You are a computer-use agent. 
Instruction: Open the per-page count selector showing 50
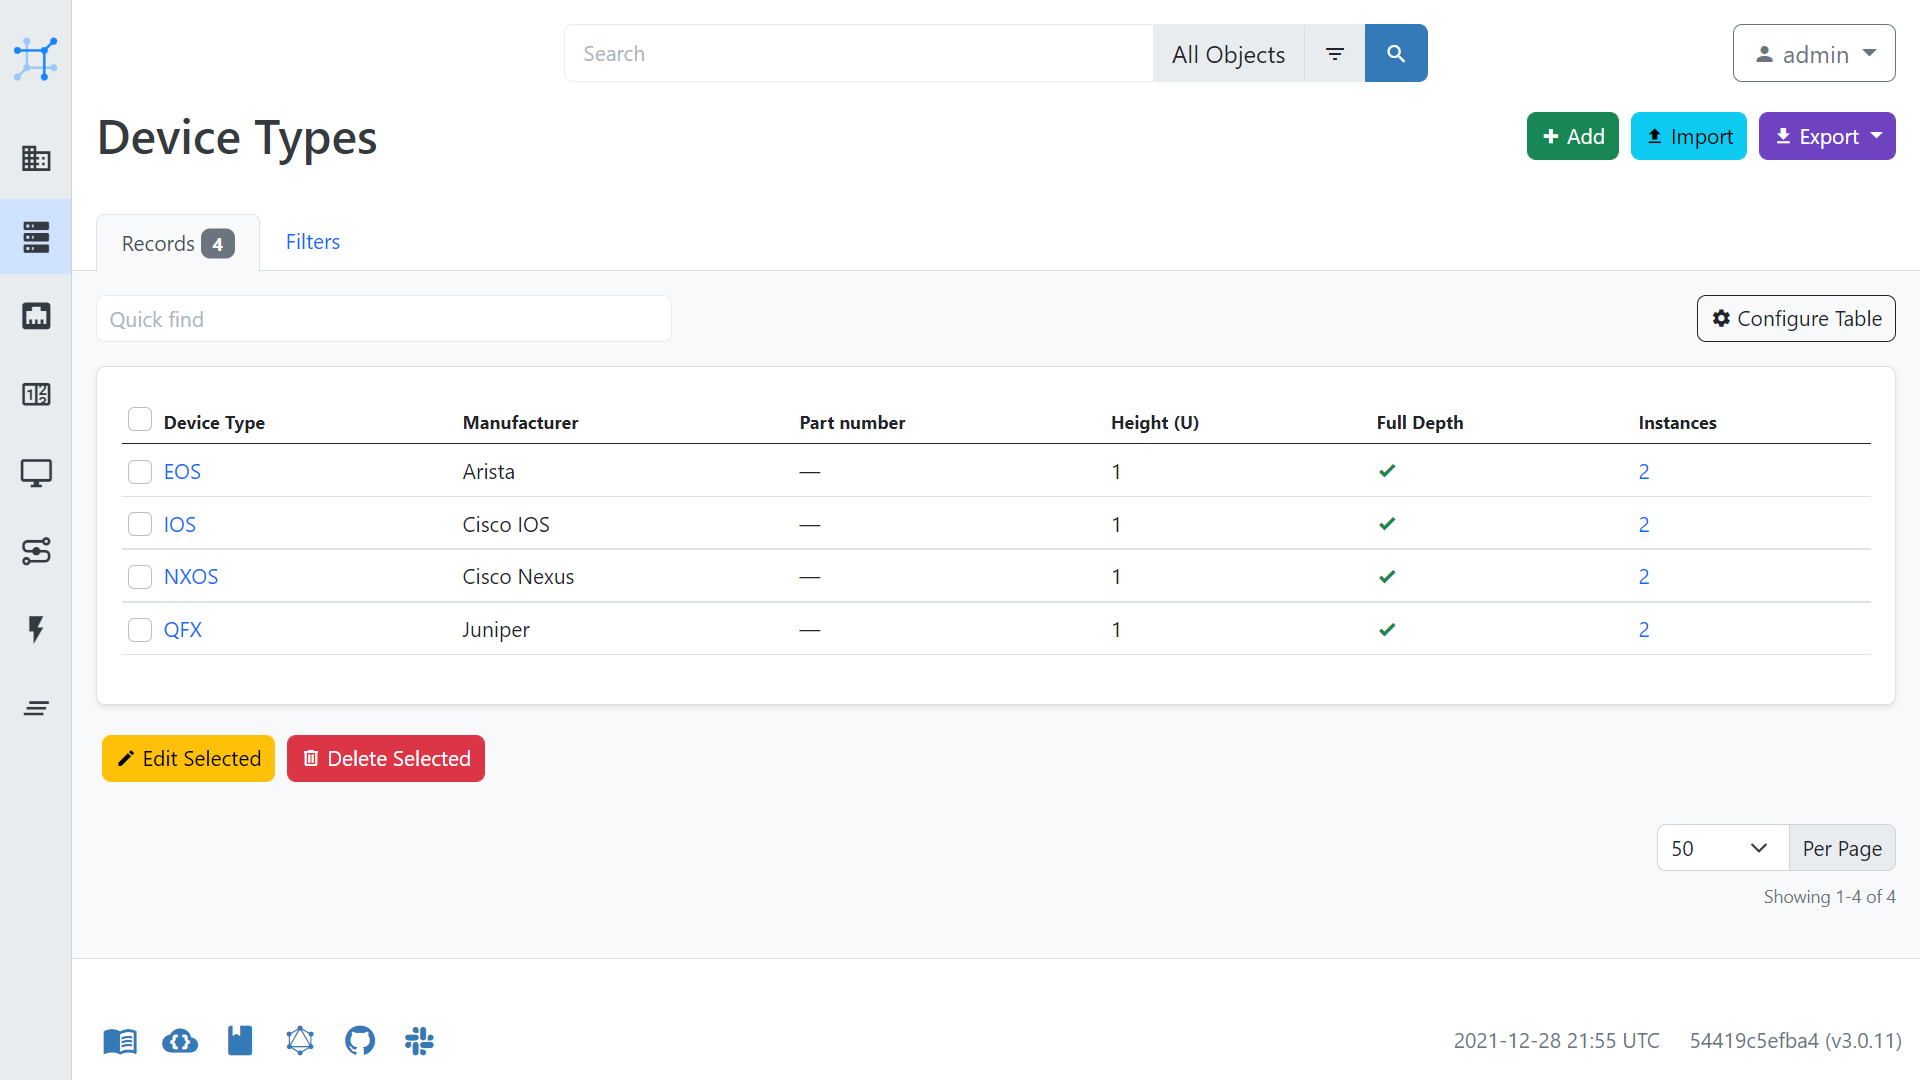[x=1722, y=847]
